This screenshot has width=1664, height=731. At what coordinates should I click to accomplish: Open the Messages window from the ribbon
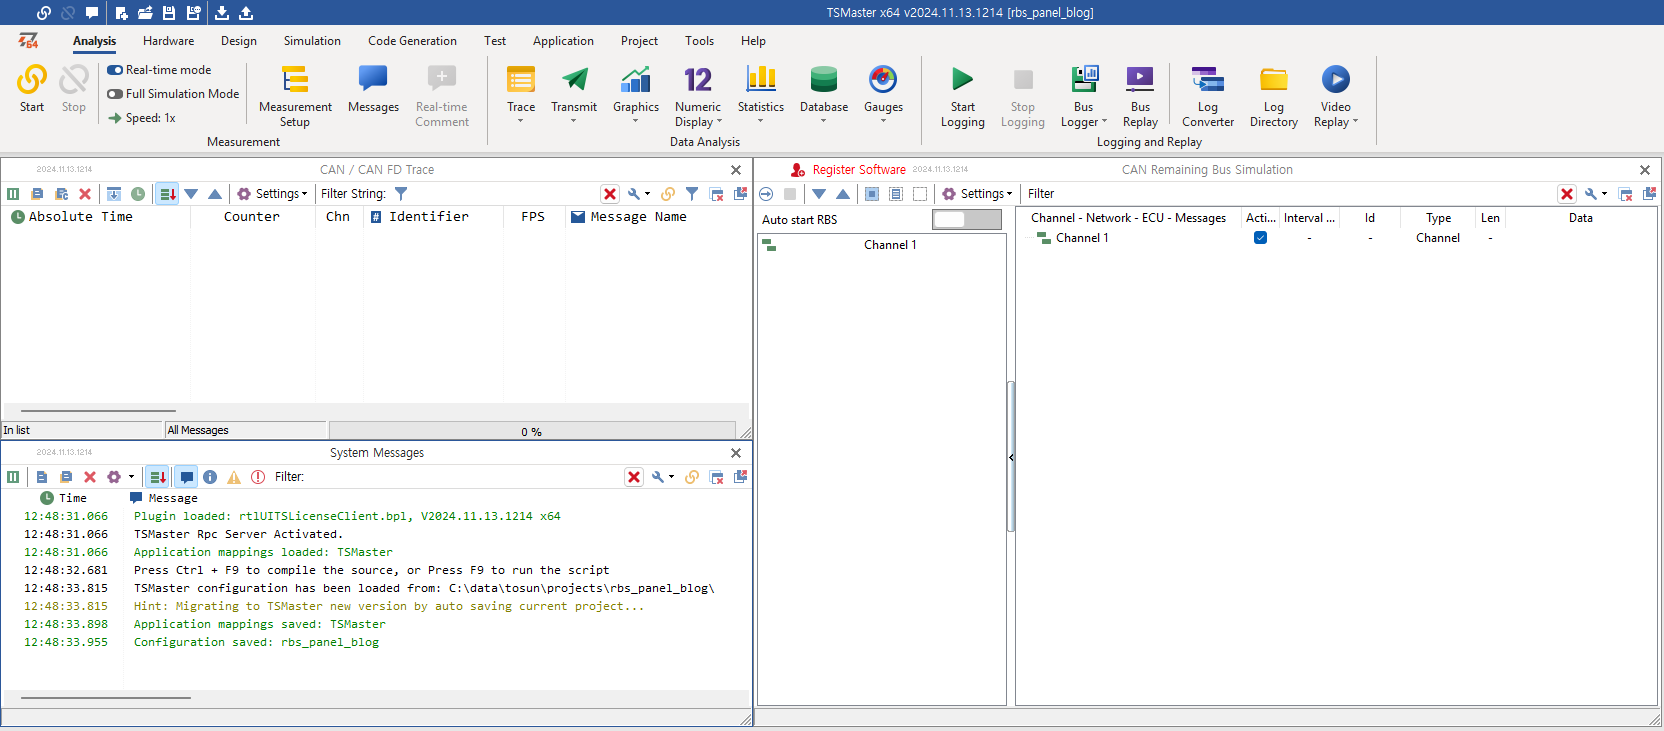tap(373, 89)
